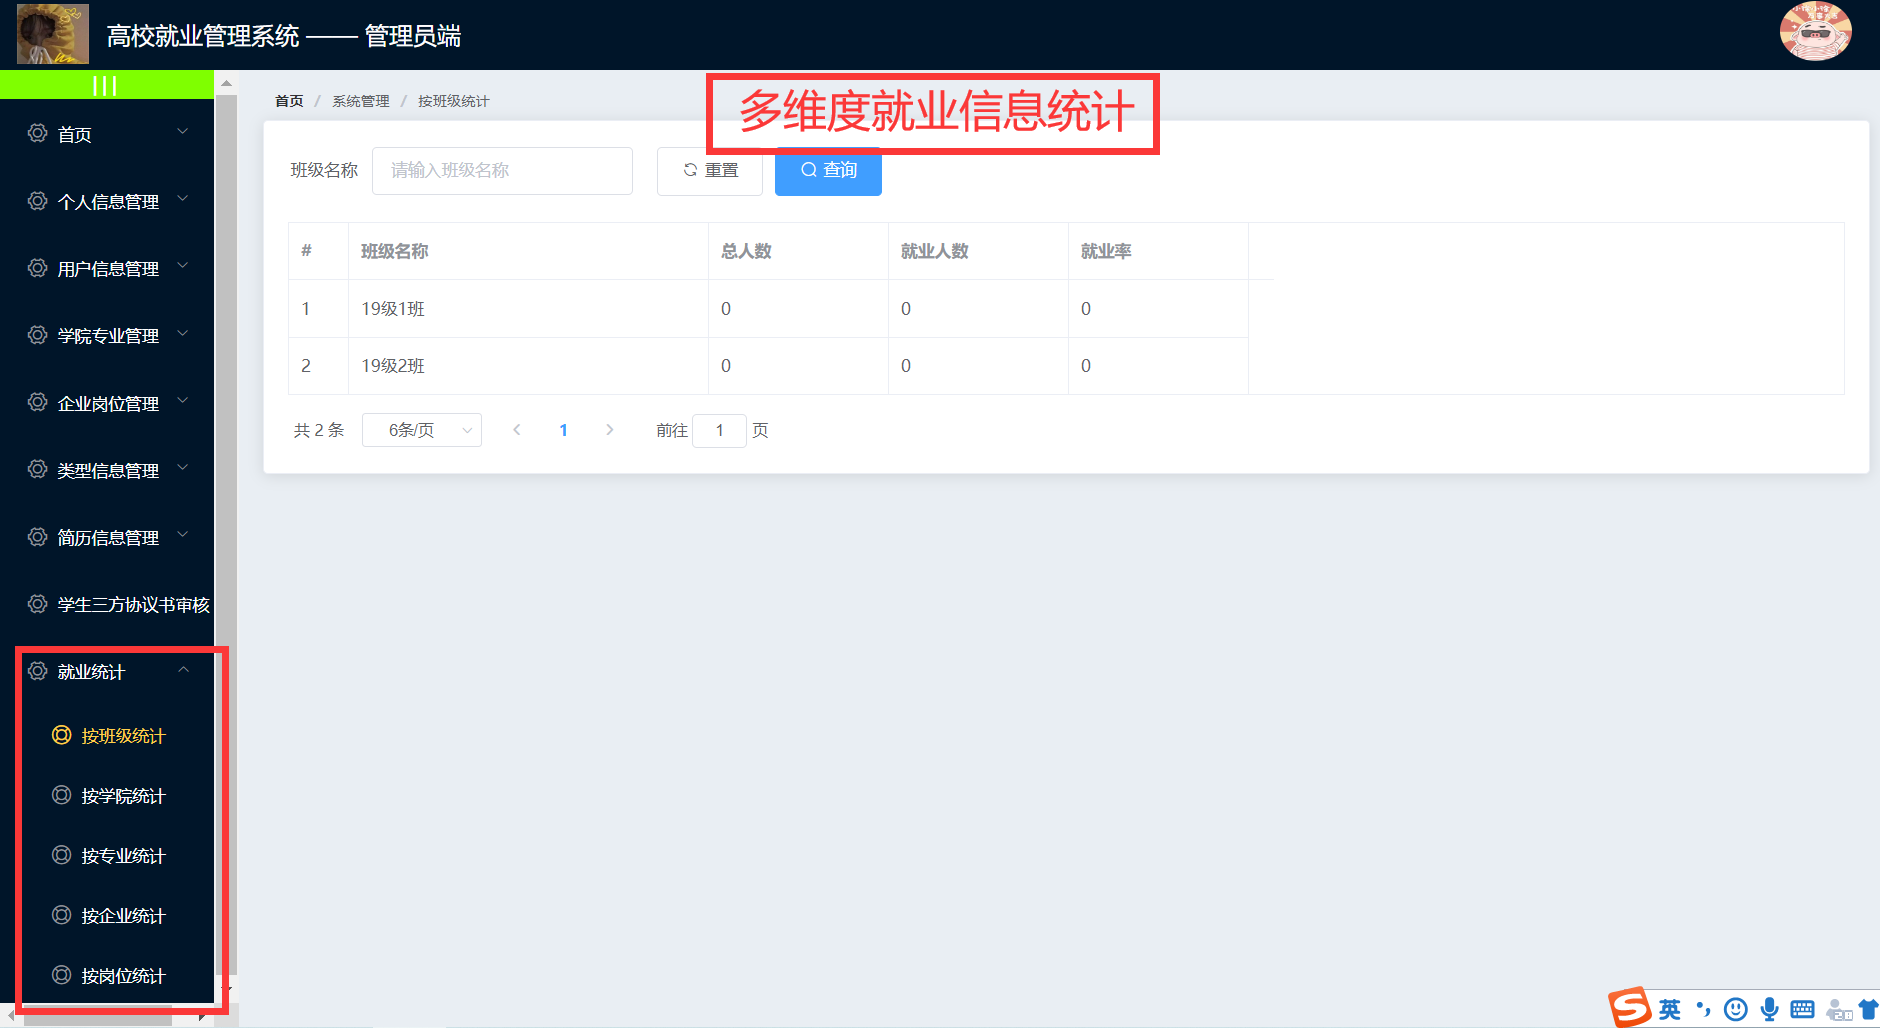Image resolution: width=1880 pixels, height=1028 pixels.
Task: Click Sogou input method S icon
Action: click(x=1630, y=1008)
